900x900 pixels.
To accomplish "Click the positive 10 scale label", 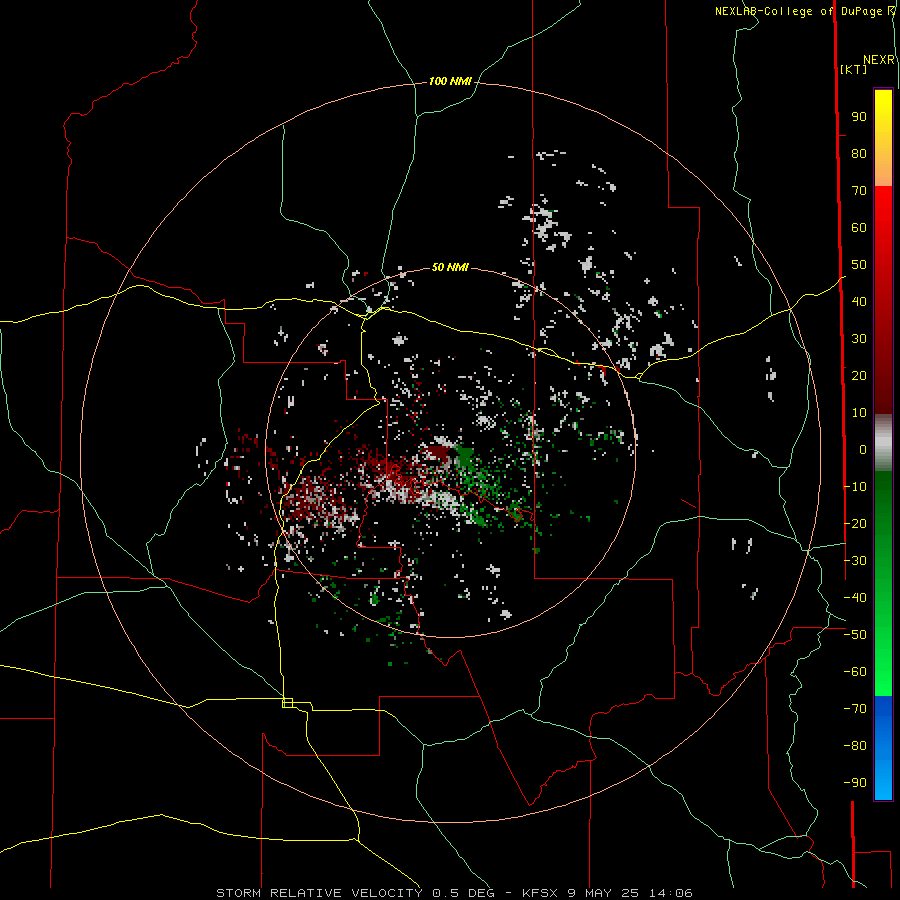I will click(859, 413).
